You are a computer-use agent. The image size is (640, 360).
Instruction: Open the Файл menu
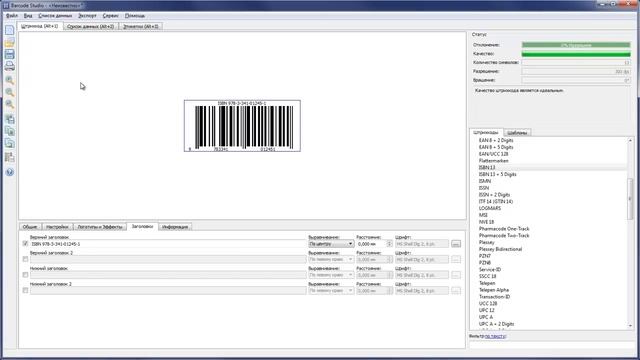pos(12,16)
